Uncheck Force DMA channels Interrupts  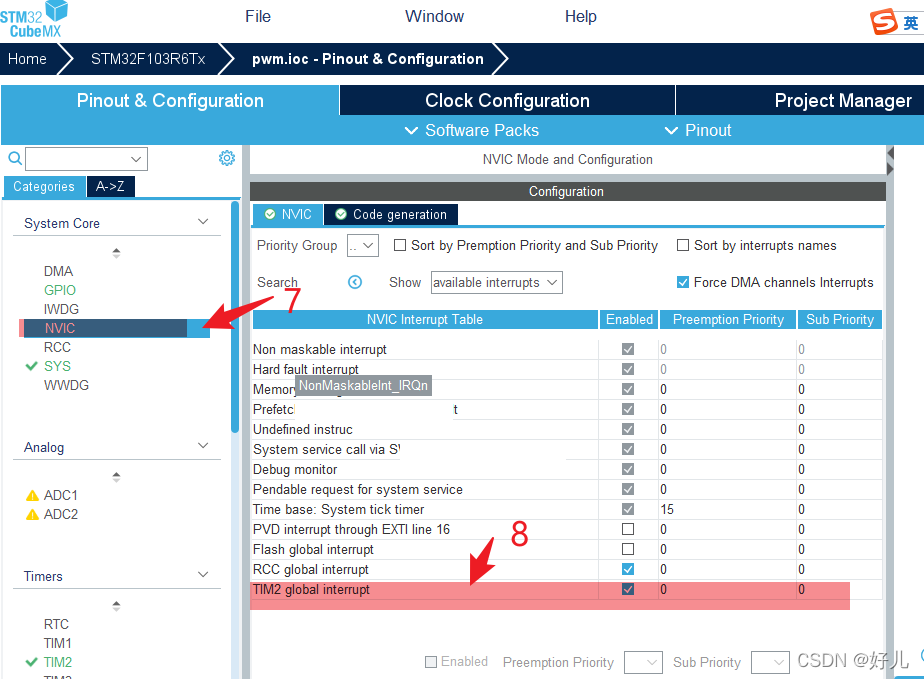click(682, 282)
